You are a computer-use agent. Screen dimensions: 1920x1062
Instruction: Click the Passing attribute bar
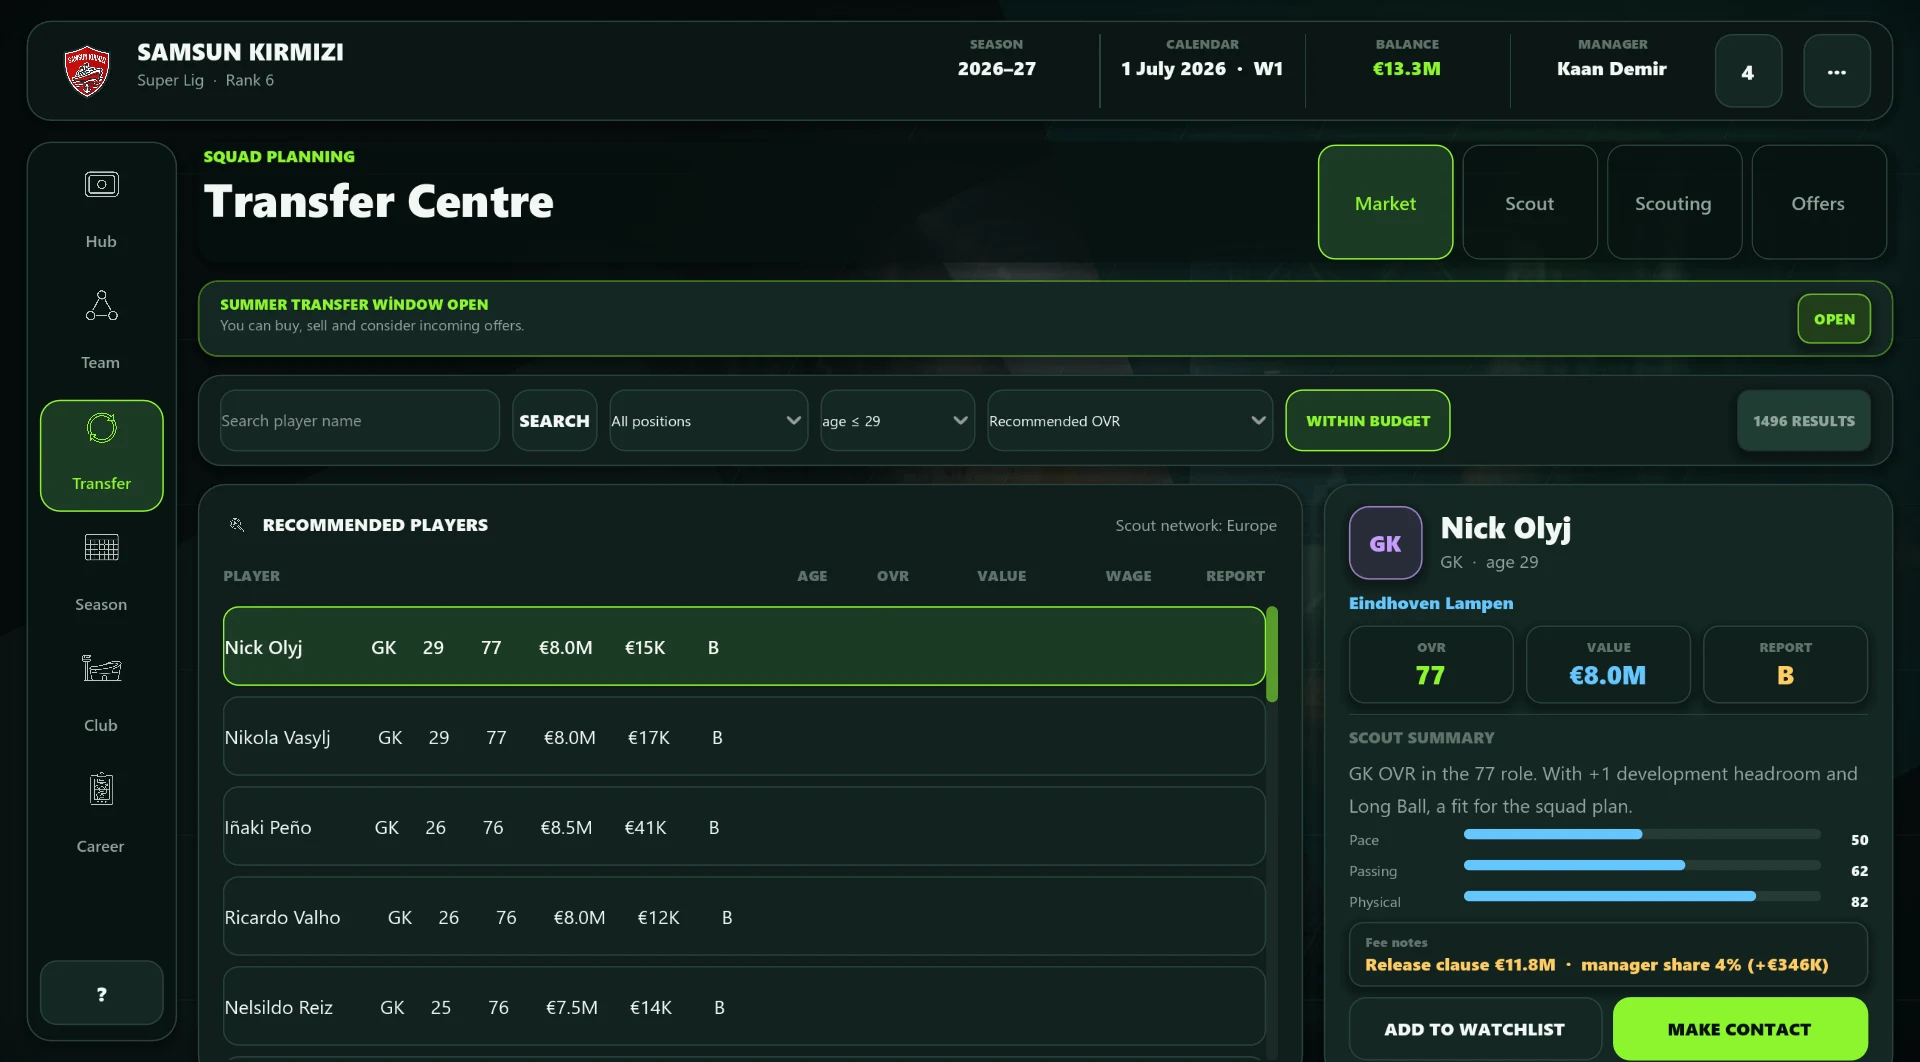click(x=1641, y=865)
